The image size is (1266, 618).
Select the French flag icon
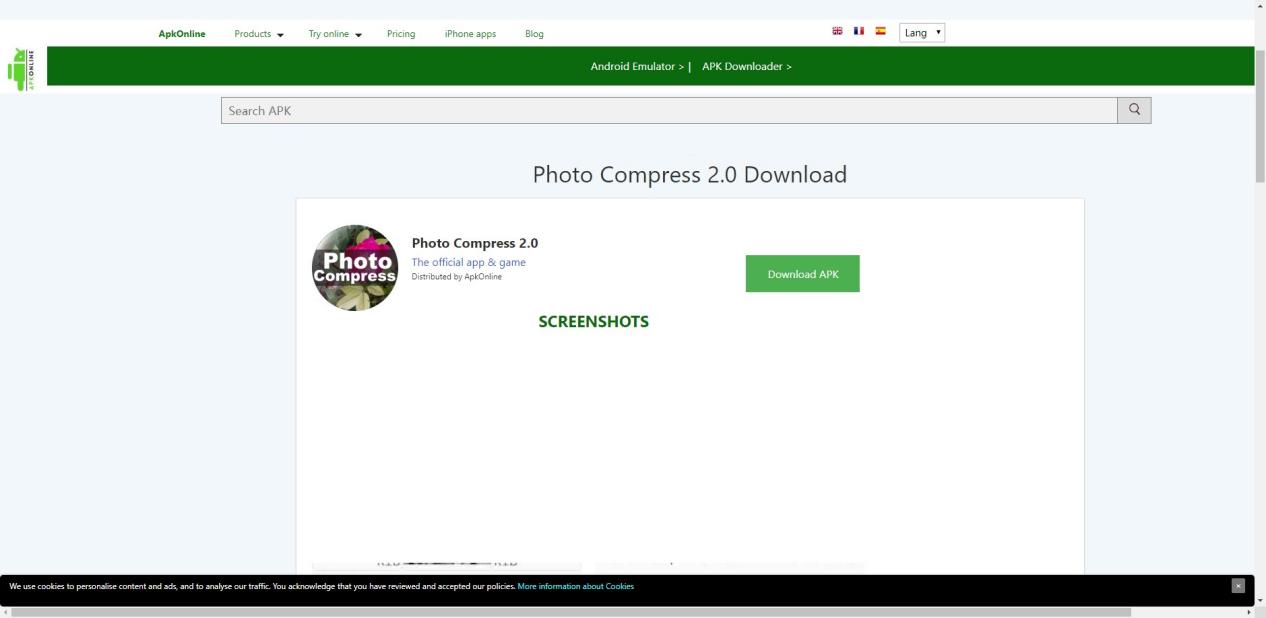tap(859, 31)
